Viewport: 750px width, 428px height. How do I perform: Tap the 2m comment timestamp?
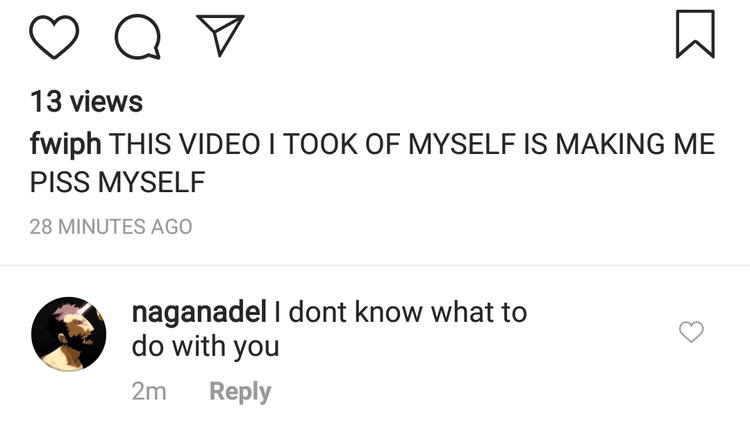point(149,391)
